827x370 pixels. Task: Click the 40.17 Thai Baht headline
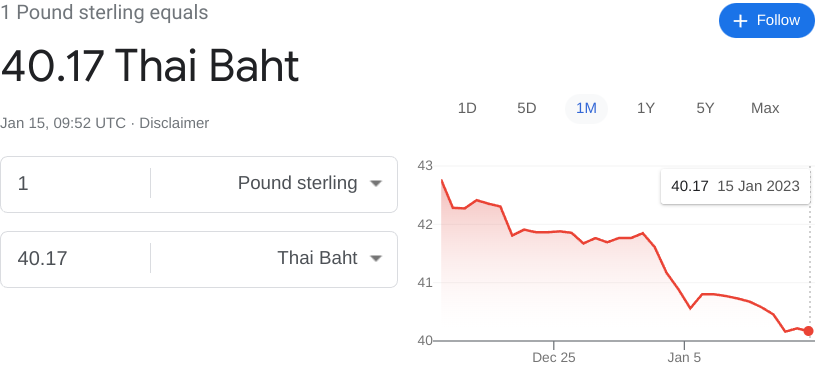[150, 66]
